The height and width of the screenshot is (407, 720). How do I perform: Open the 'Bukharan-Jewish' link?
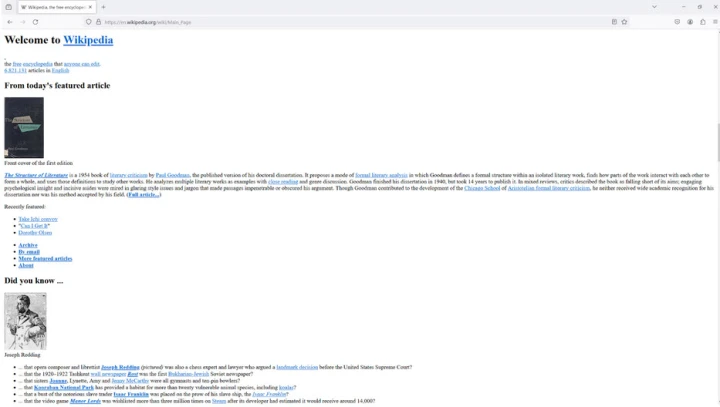click(x=188, y=374)
